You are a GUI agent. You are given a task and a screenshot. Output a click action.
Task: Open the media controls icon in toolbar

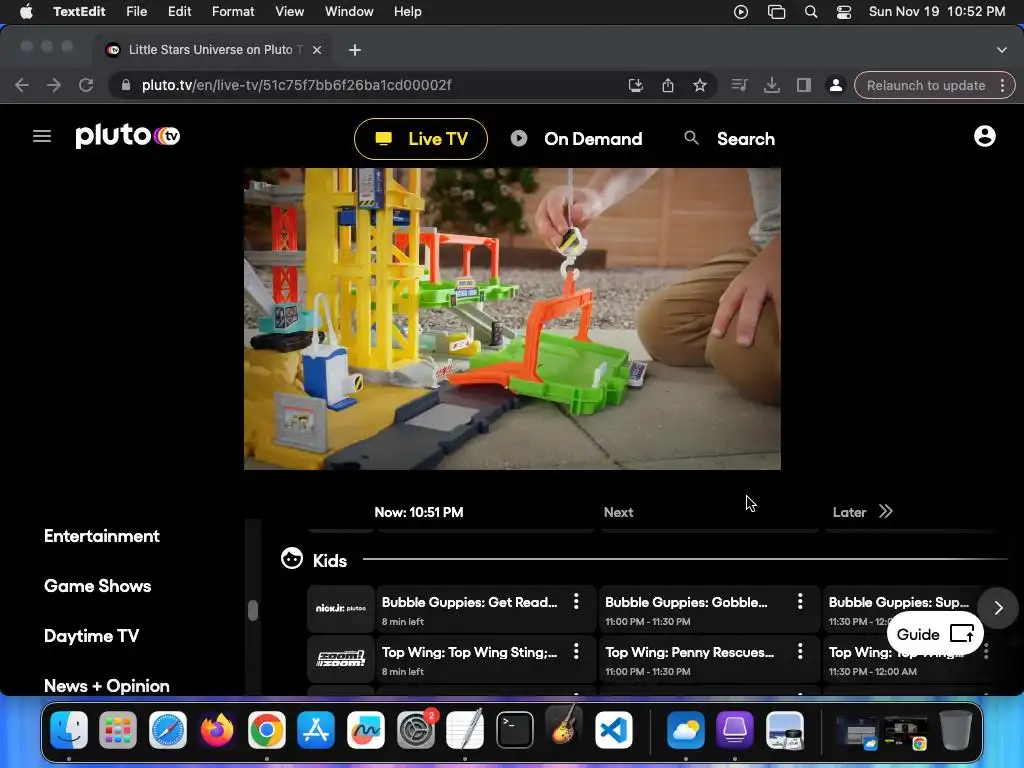pyautogui.click(x=739, y=85)
